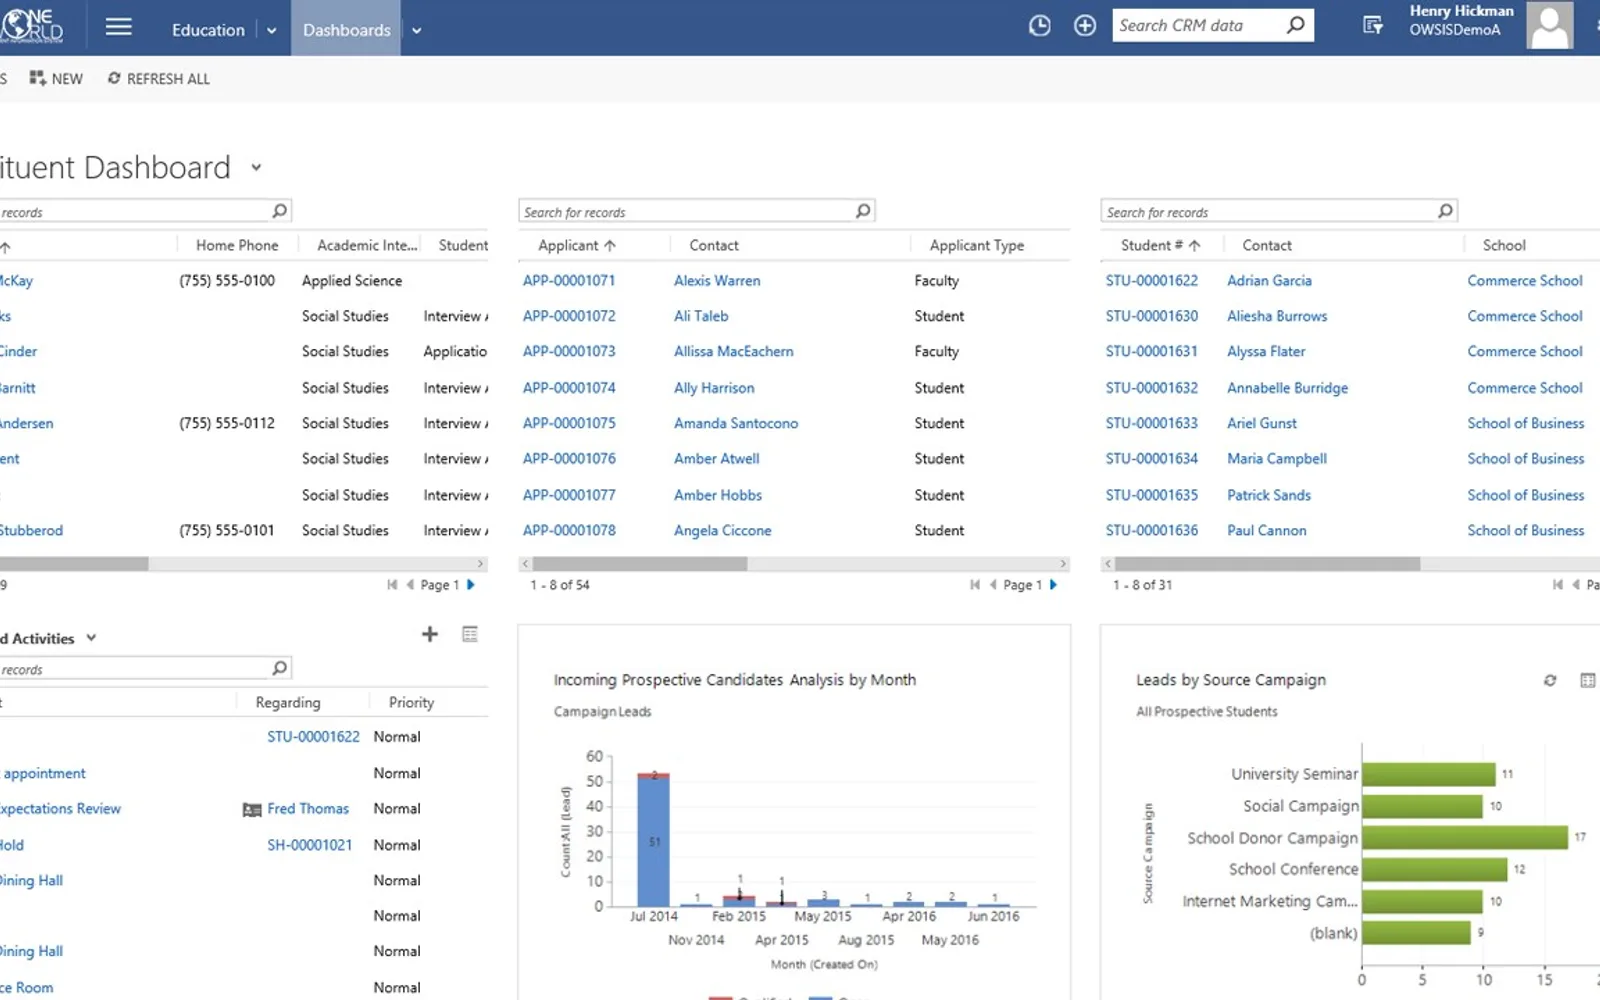Search students list magnifier icon
The width and height of the screenshot is (1600, 1000).
click(1445, 211)
